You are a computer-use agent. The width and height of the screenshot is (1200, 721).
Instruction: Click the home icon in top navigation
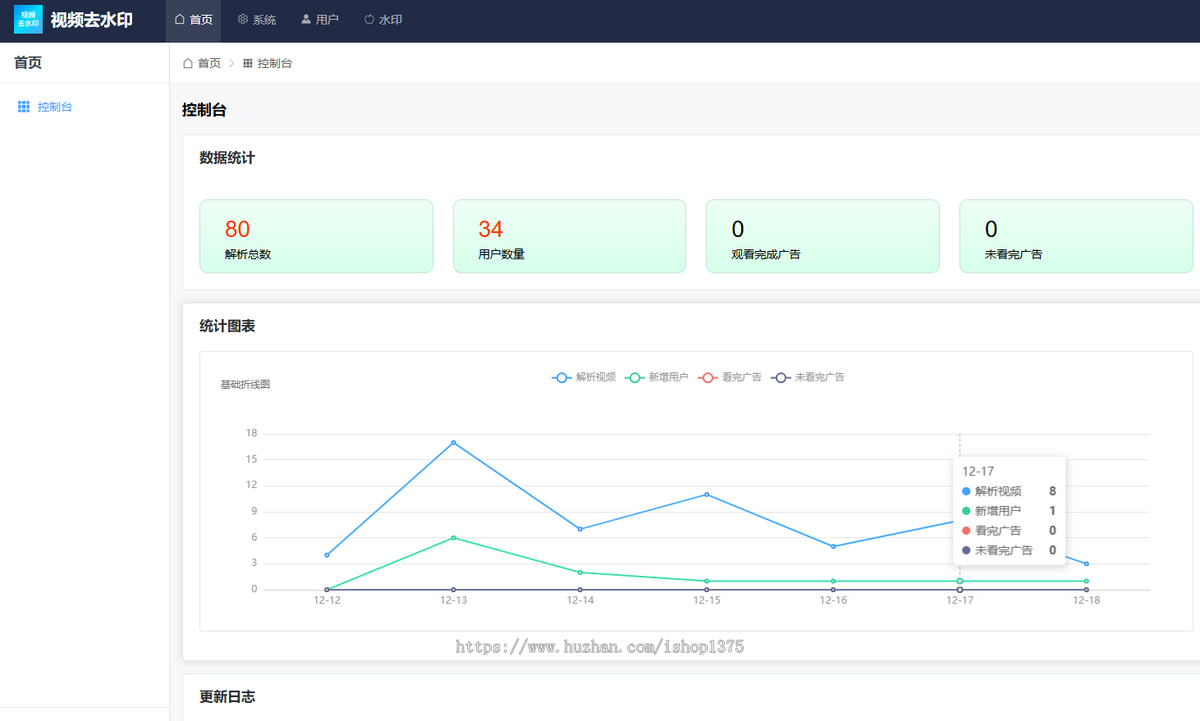pos(180,19)
